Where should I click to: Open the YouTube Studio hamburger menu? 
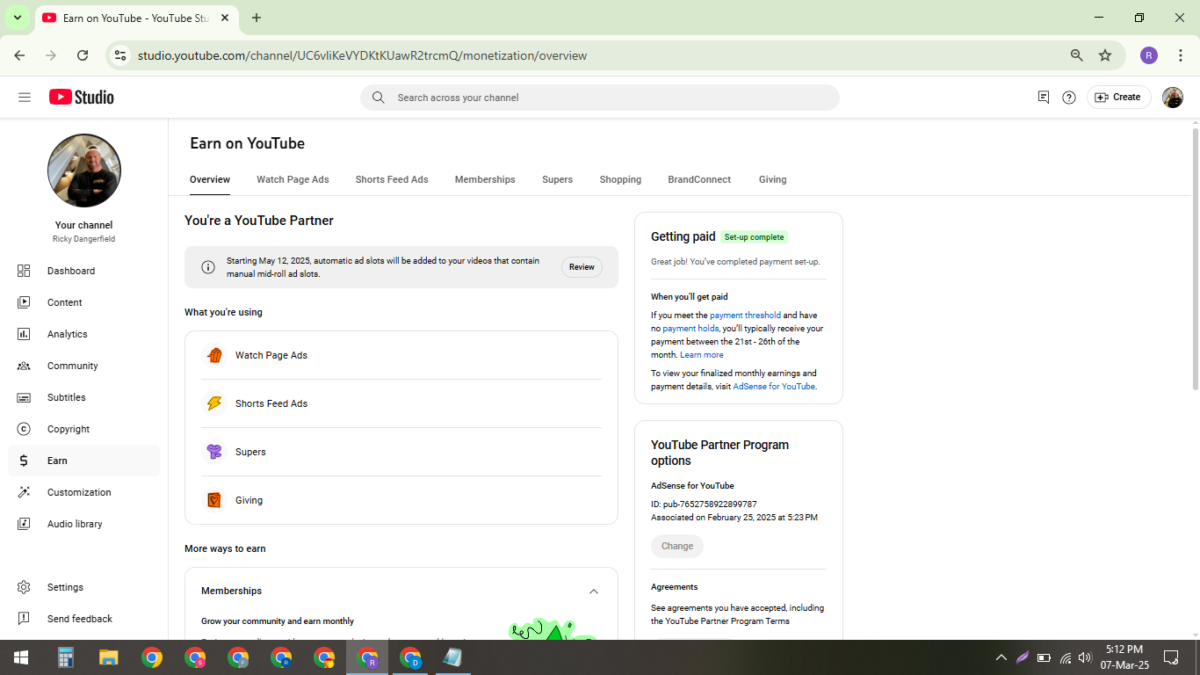coord(25,97)
